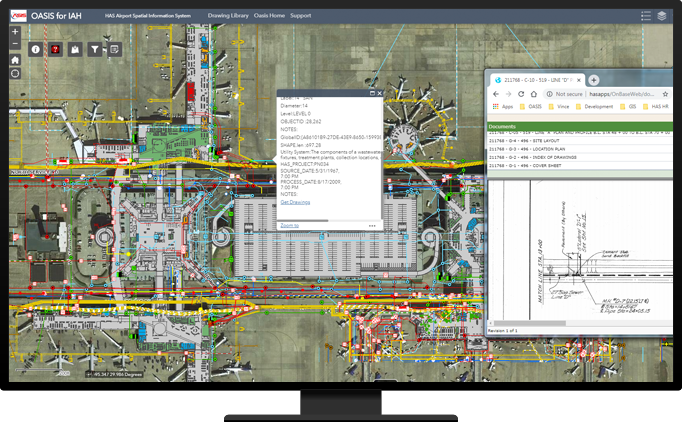Click the Get Drawings link

coord(295,202)
